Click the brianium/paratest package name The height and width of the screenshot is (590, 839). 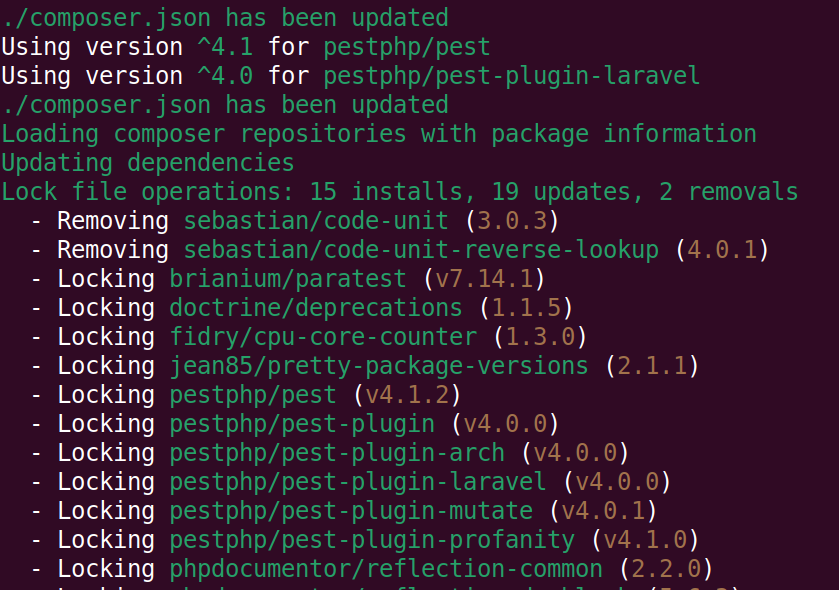(288, 279)
